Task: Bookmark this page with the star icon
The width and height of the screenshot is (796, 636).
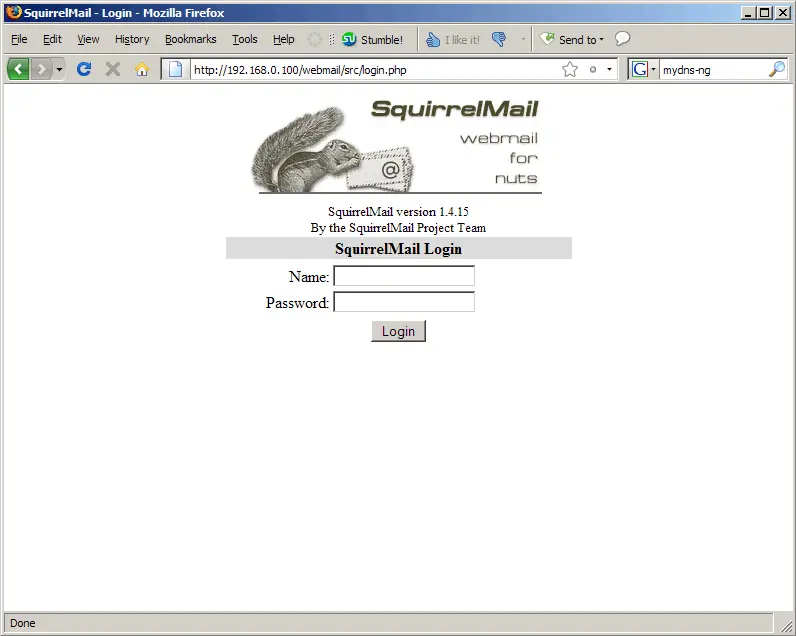Action: pos(570,70)
